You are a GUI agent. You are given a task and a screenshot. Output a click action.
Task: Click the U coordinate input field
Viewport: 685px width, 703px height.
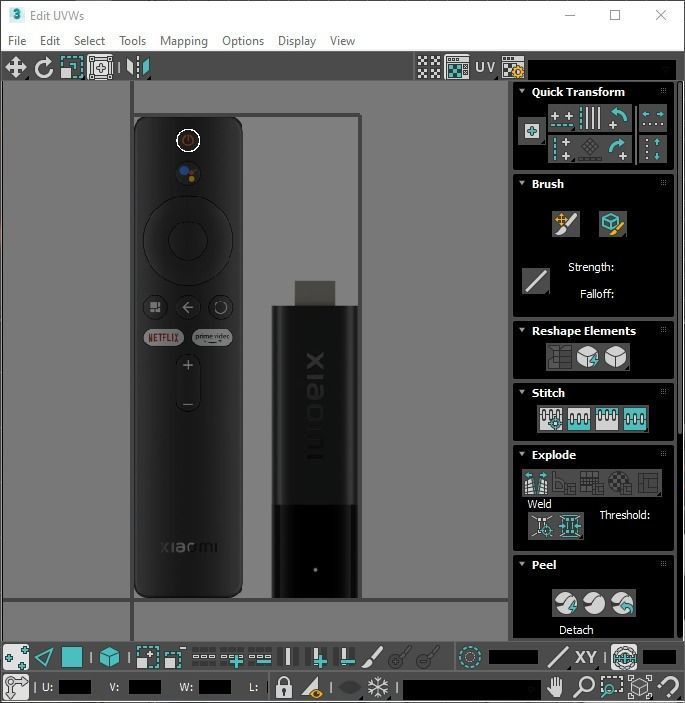point(75,686)
